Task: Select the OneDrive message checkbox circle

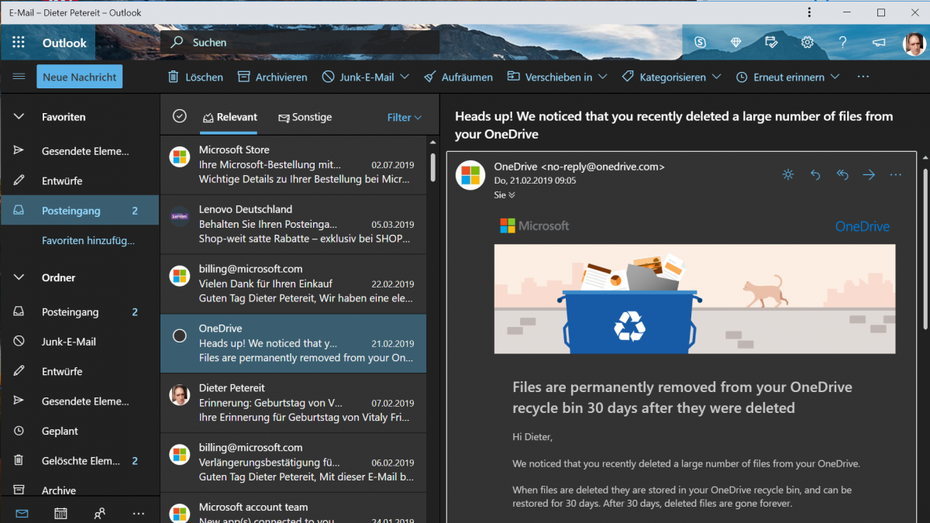Action: coord(180,336)
